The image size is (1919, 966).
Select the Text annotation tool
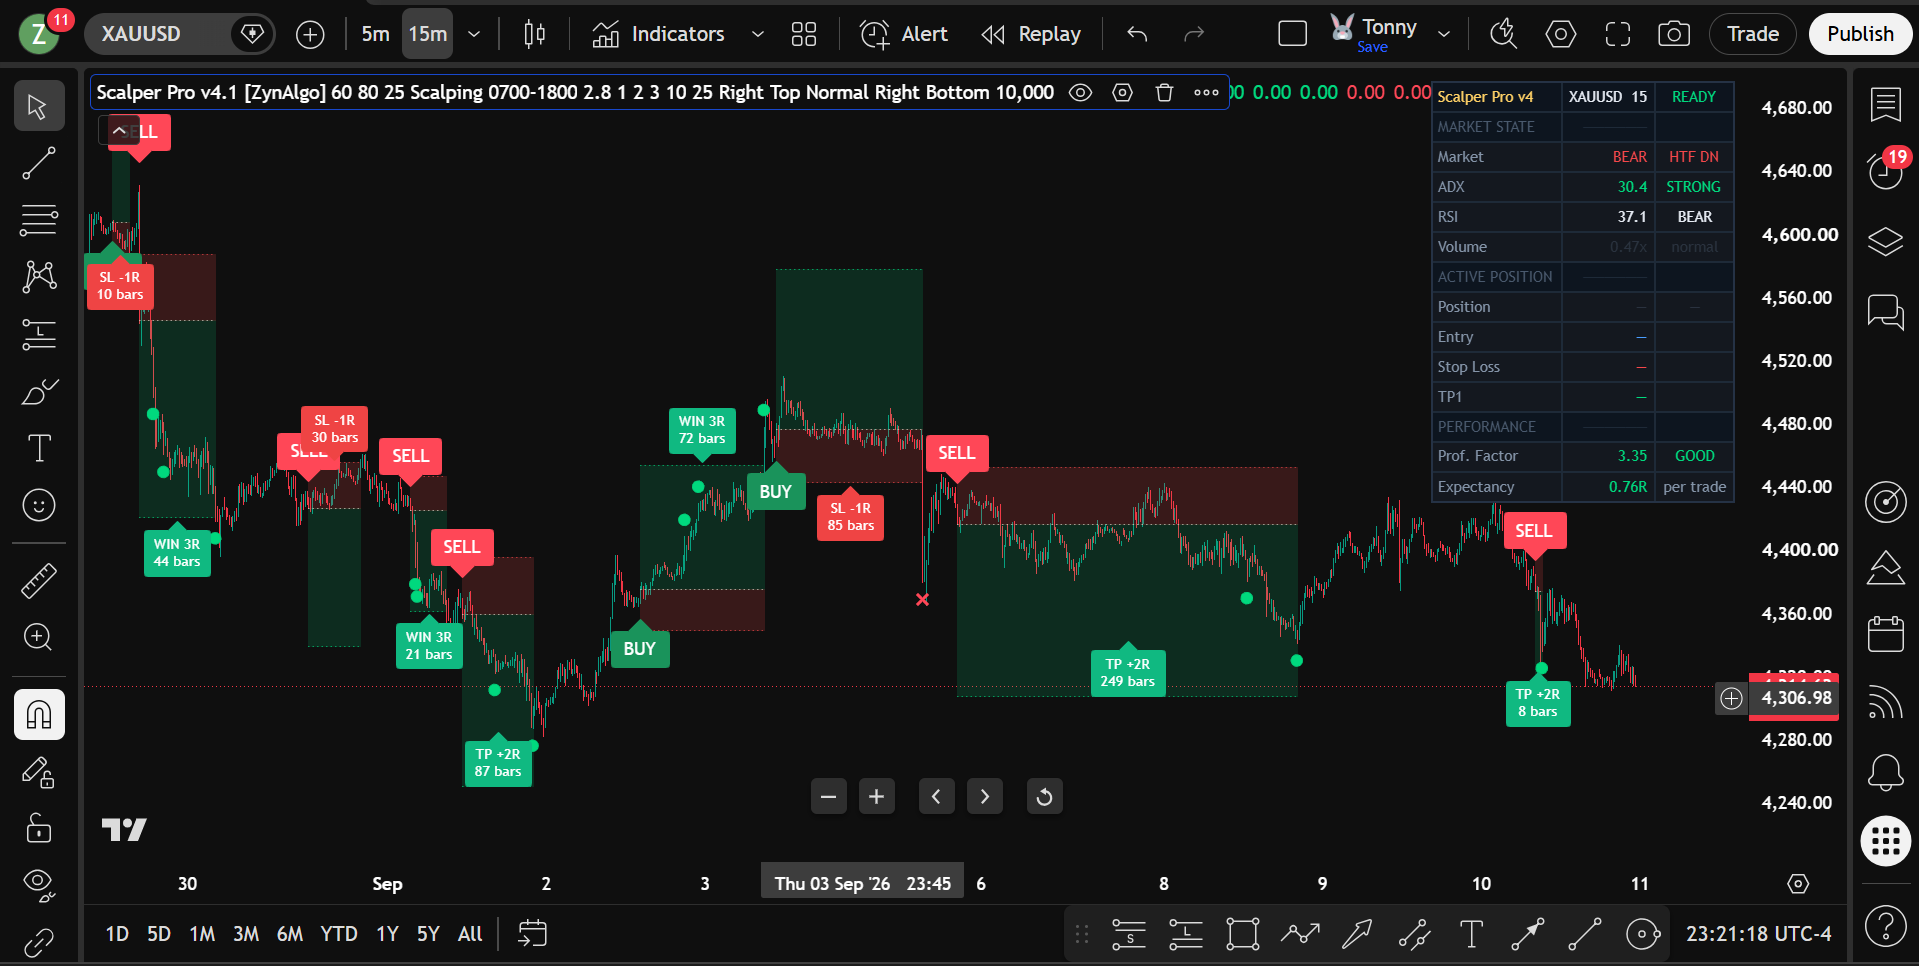[x=39, y=448]
